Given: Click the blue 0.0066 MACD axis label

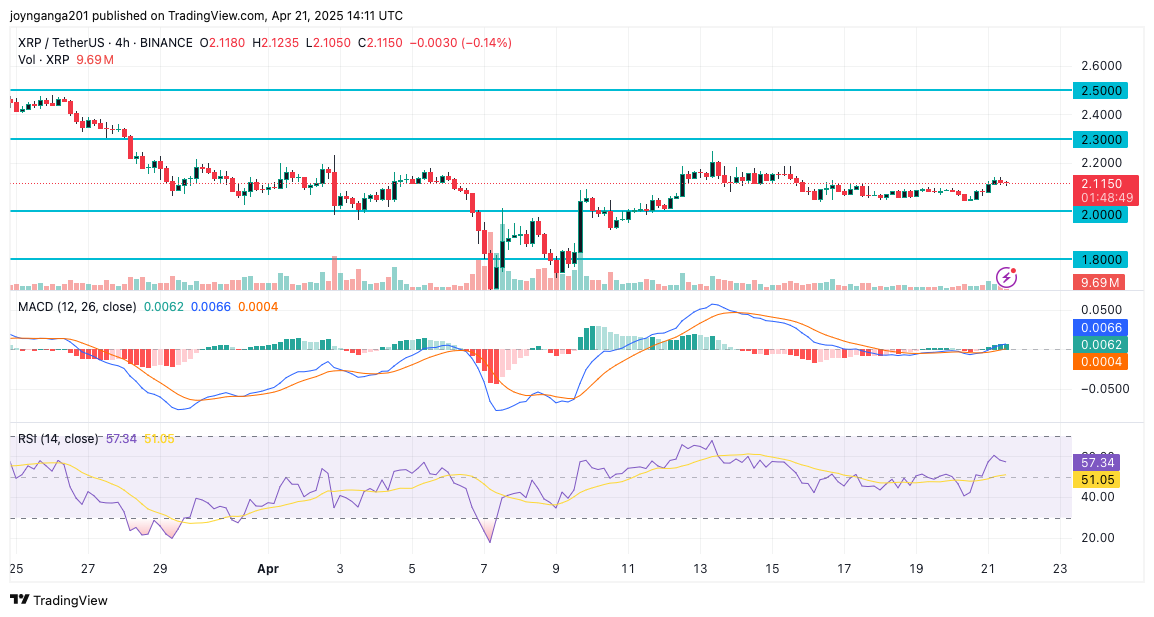Looking at the screenshot, I should point(1099,327).
